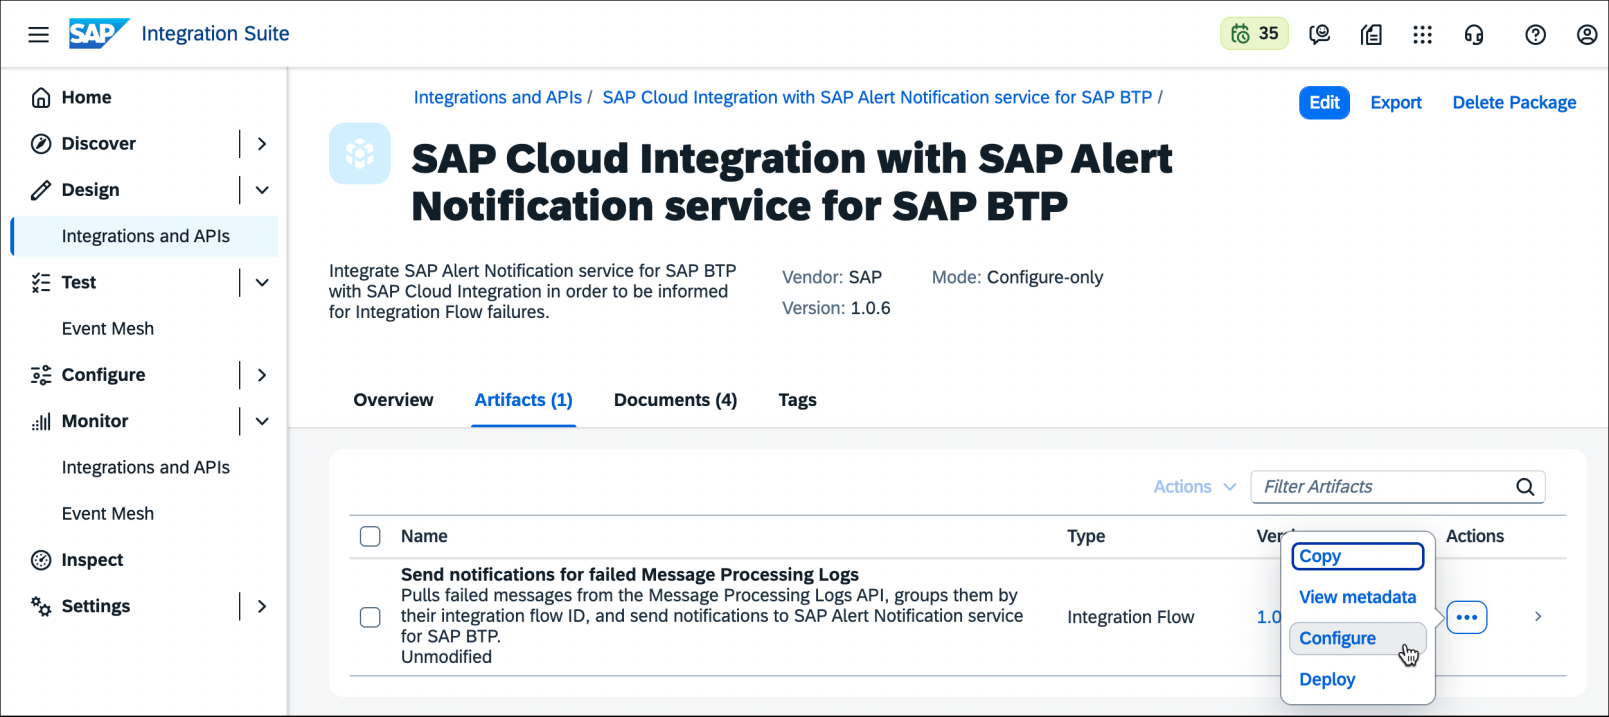Open the hamburger navigation menu
The width and height of the screenshot is (1609, 717).
tap(38, 34)
